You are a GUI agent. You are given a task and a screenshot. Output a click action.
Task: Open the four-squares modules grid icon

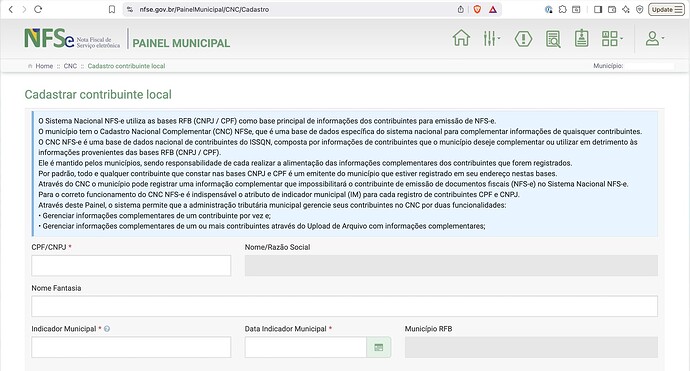[x=609, y=39]
